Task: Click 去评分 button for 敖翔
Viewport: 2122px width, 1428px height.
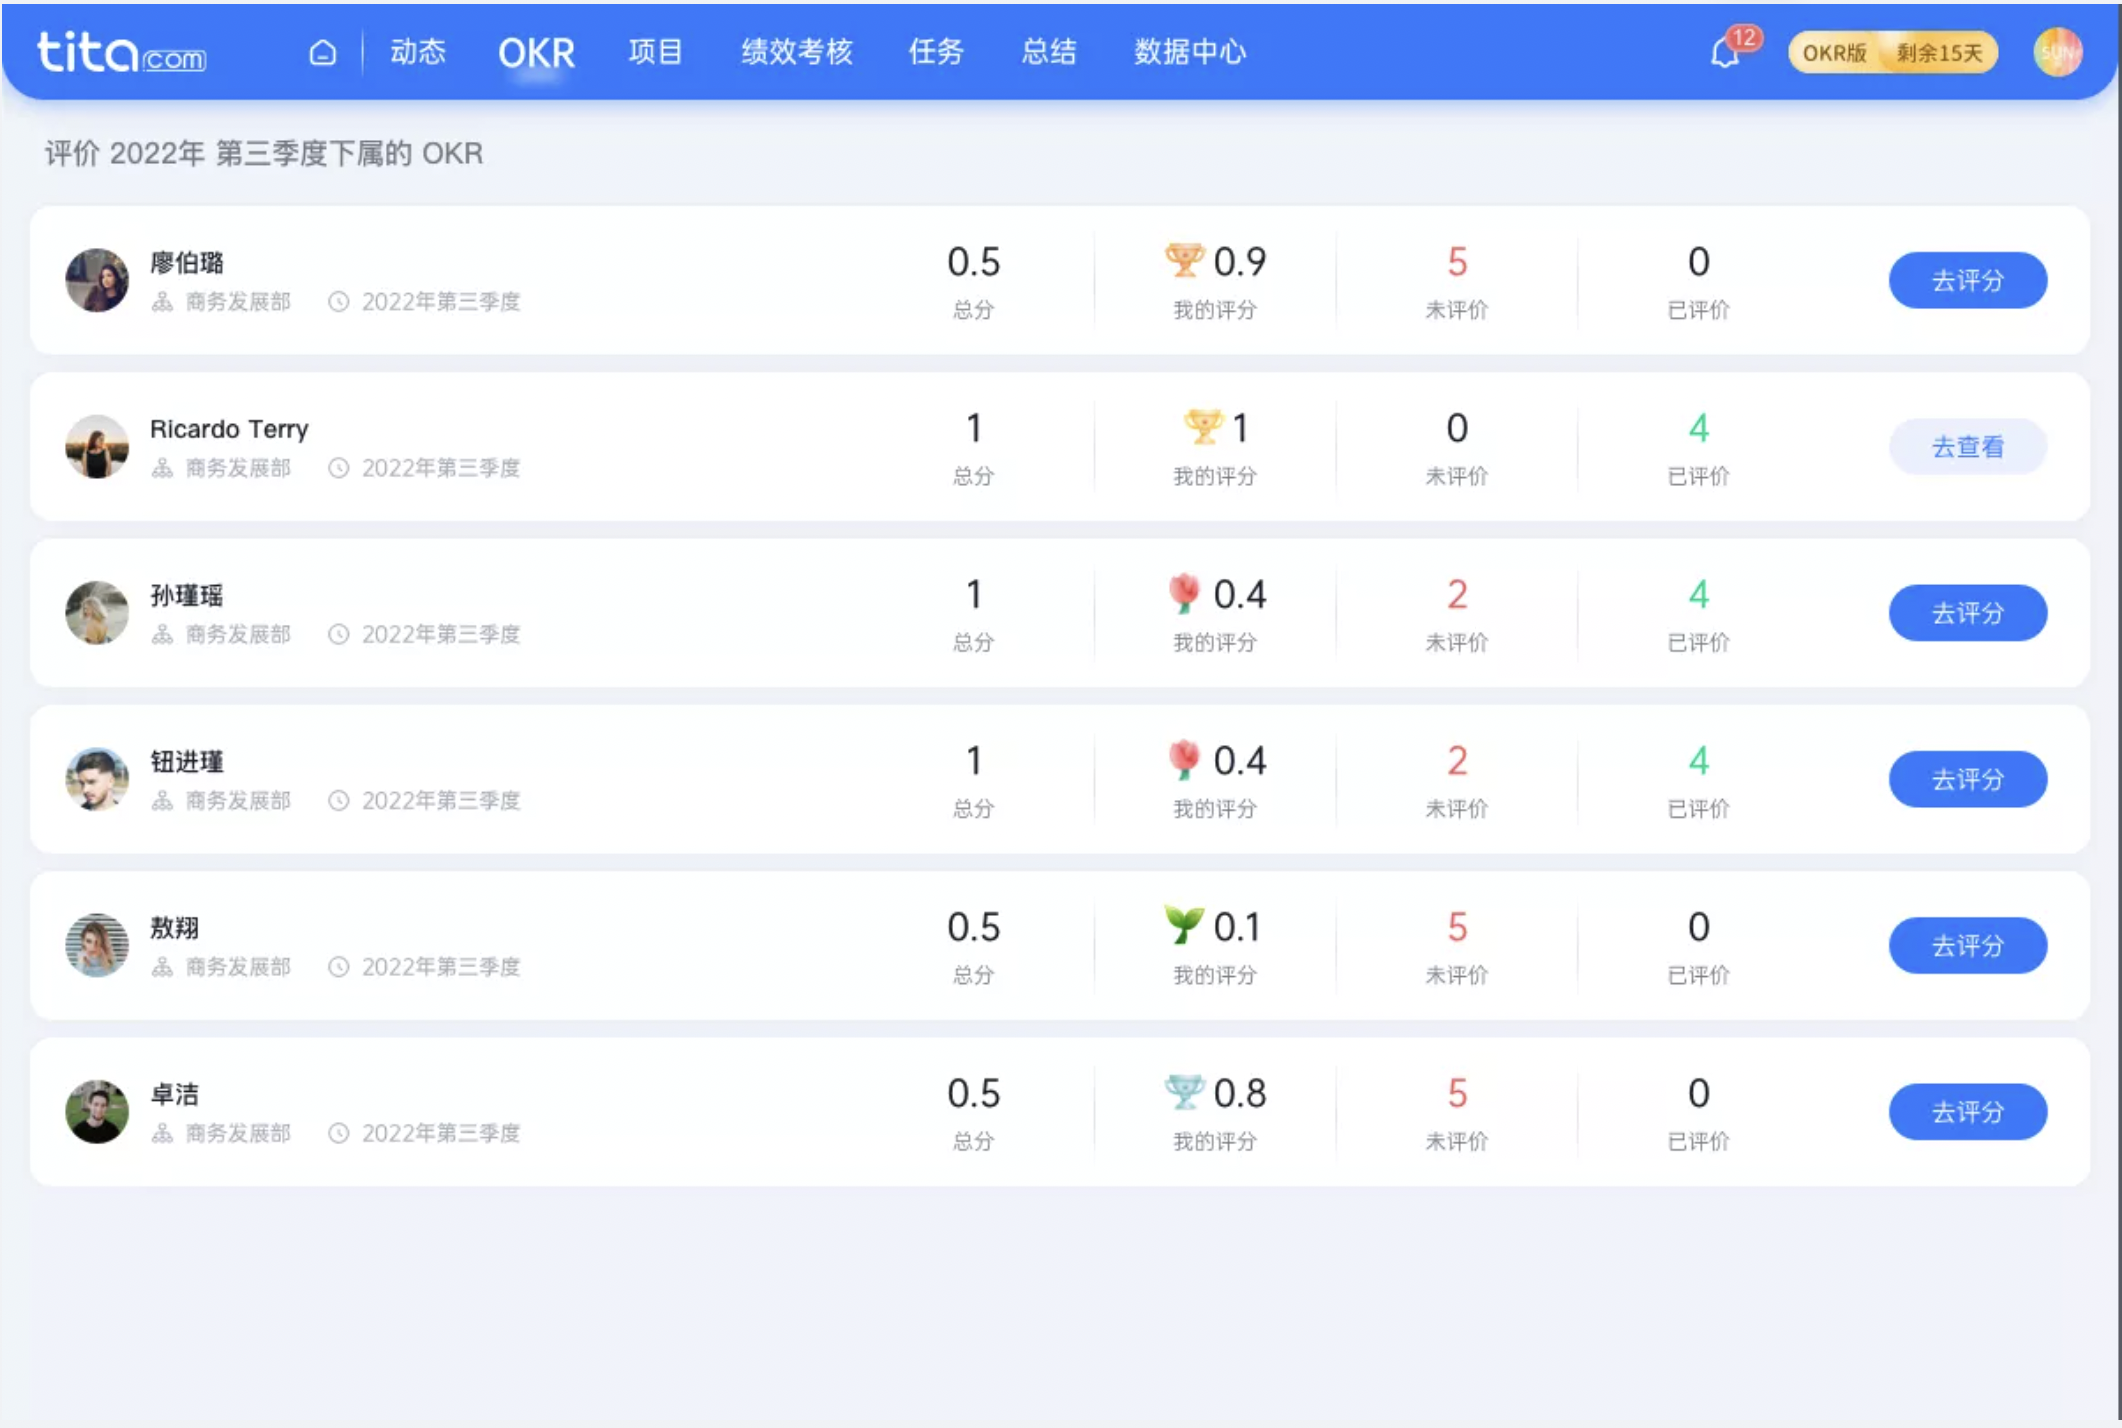Action: click(1967, 945)
